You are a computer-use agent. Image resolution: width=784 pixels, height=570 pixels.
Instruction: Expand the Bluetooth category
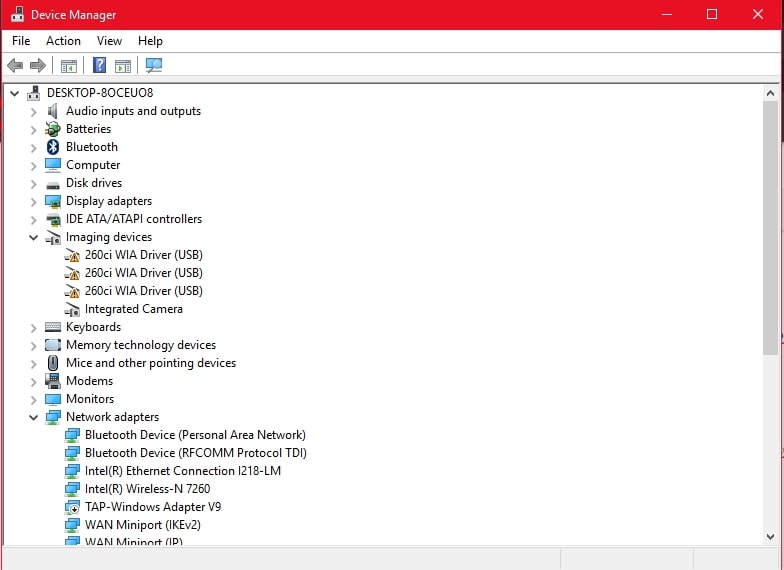(34, 148)
